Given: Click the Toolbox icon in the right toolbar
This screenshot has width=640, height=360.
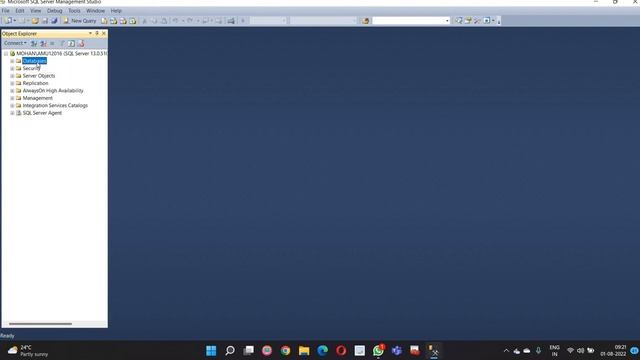Looking at the screenshot, I should pyautogui.click(x=478, y=20).
